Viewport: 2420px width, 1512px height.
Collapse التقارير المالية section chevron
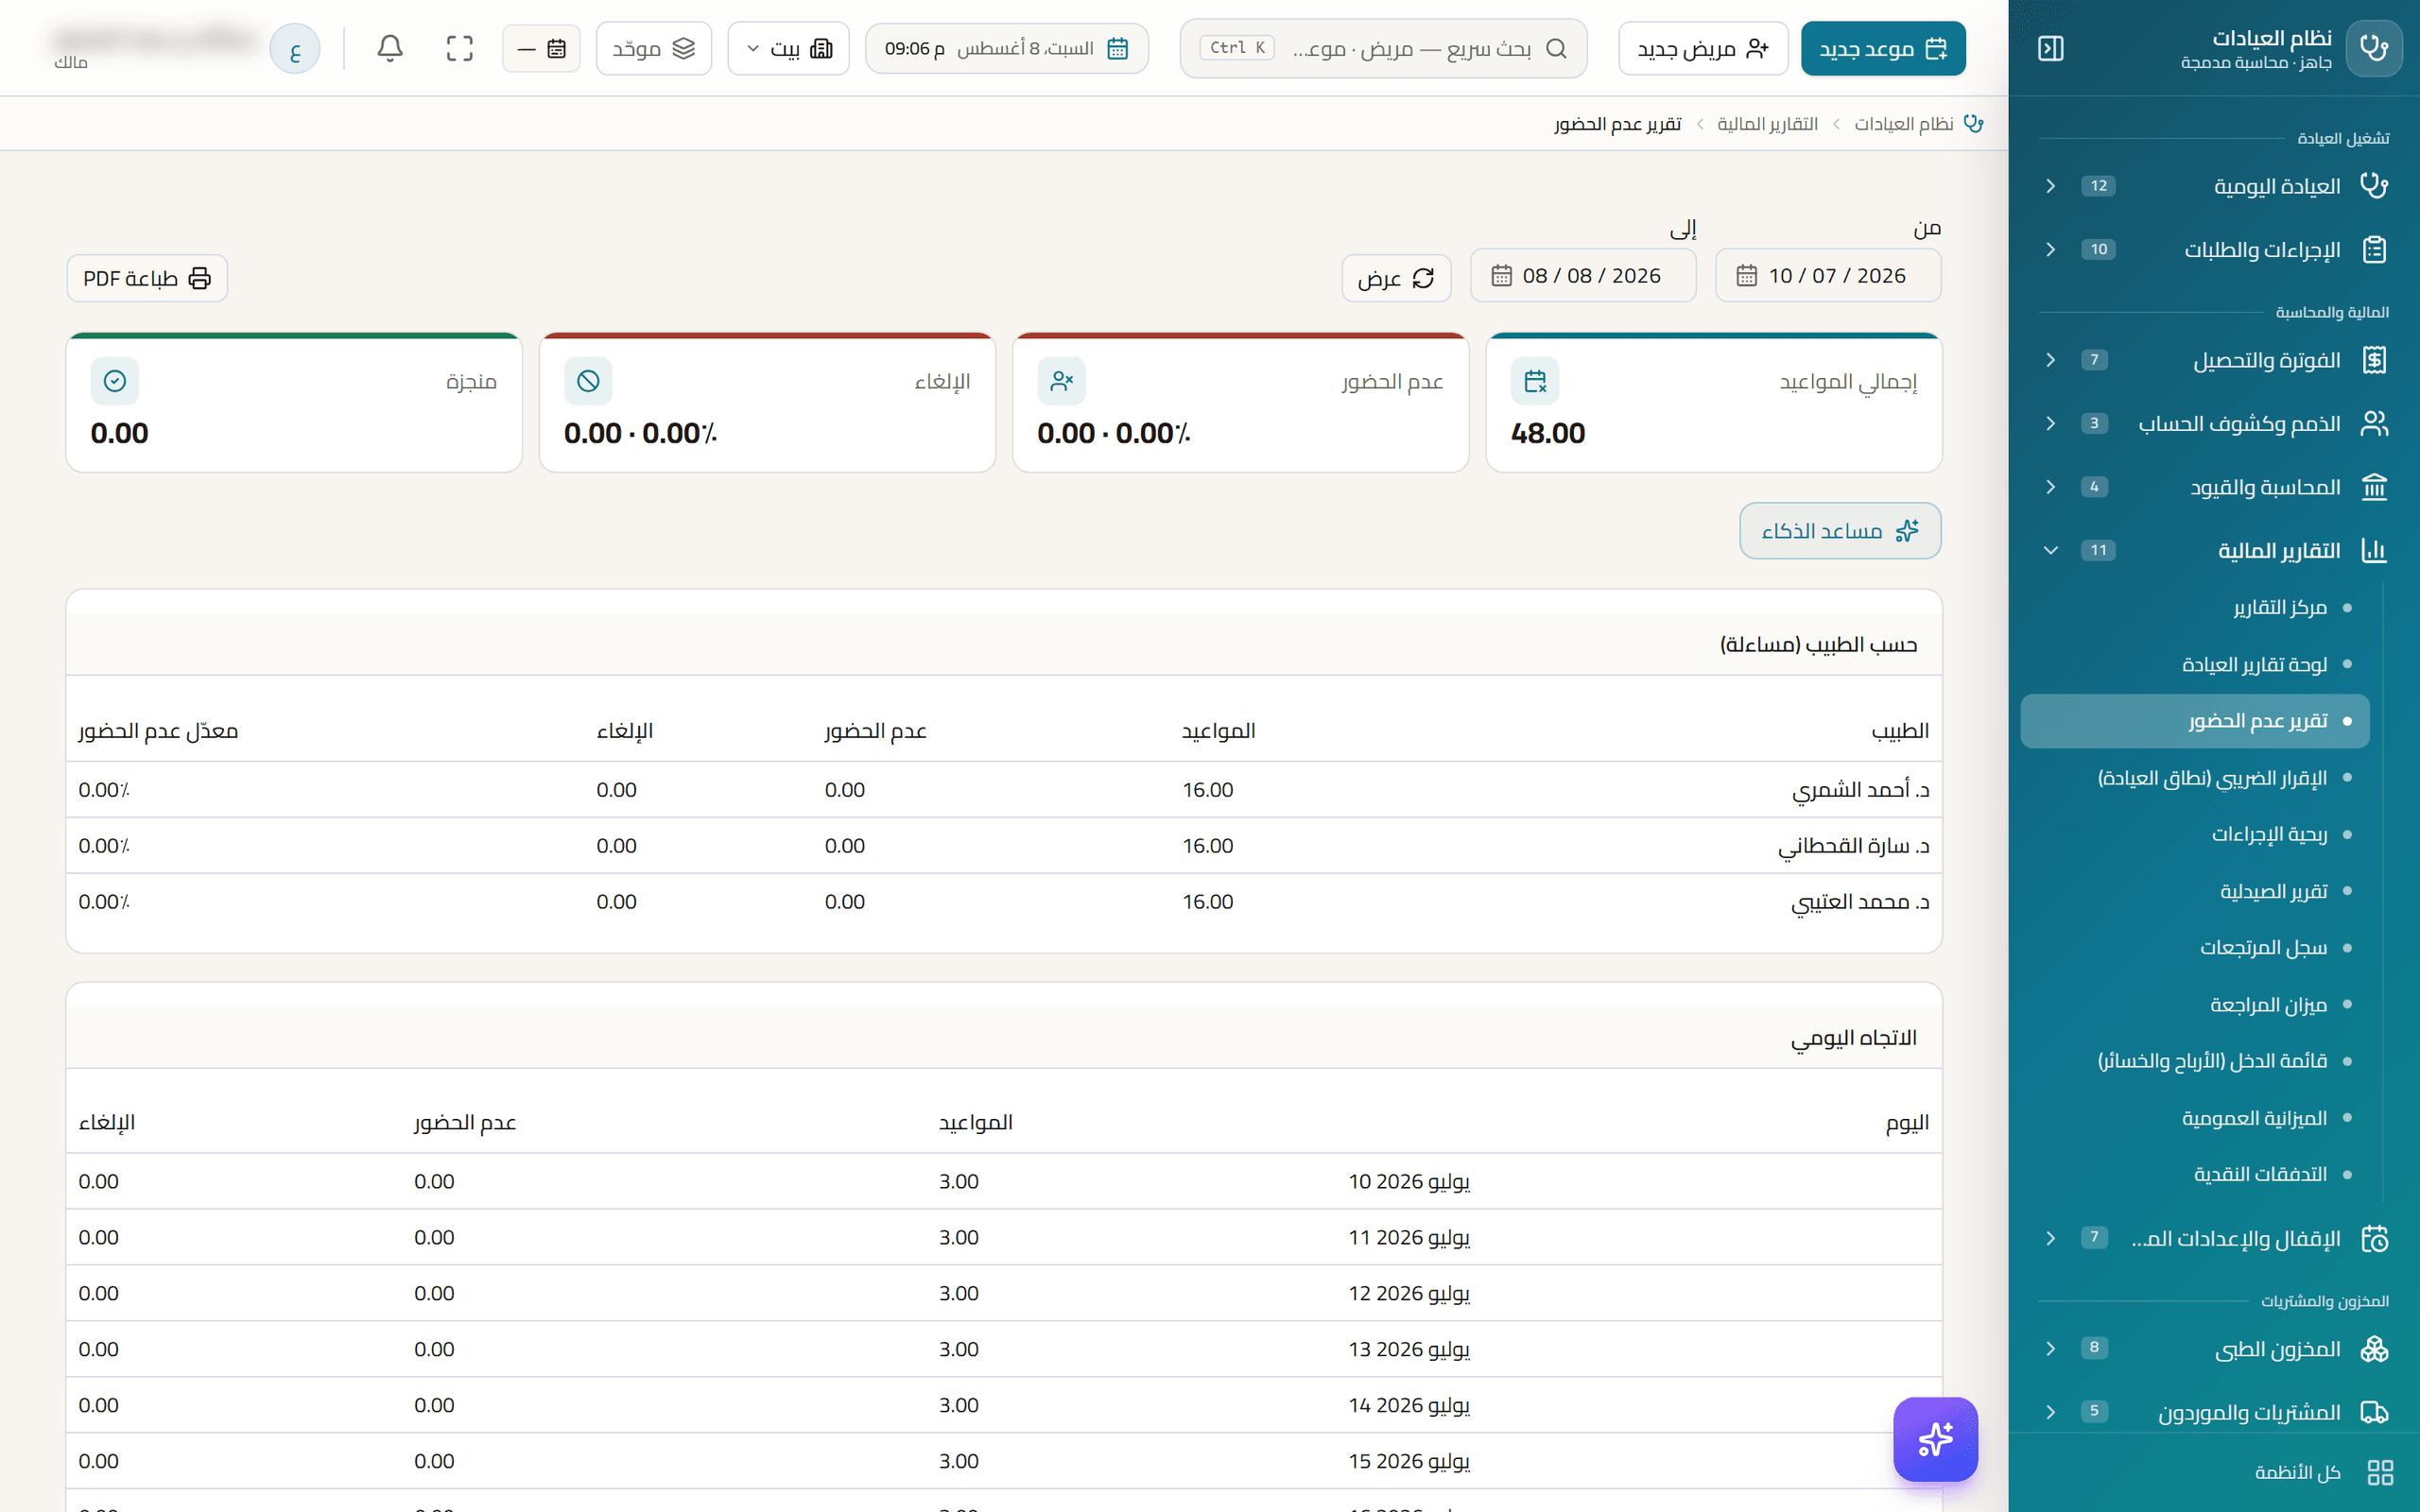point(2050,550)
